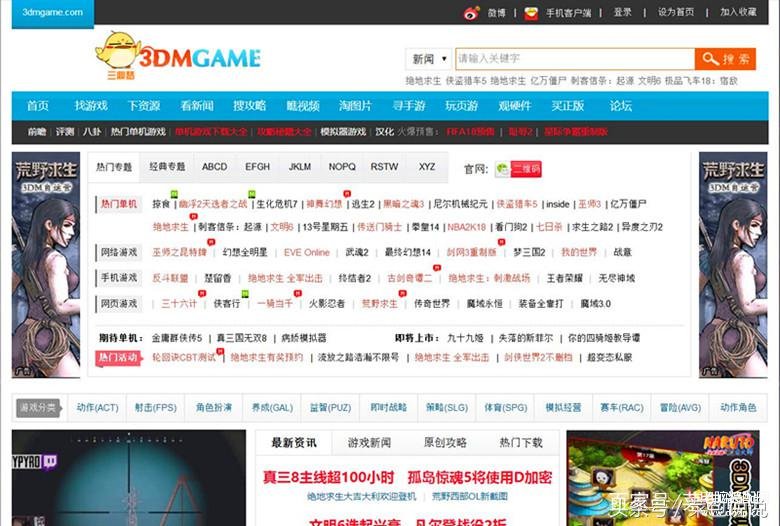
Task: Click 设为首页 in top bar
Action: coord(676,12)
